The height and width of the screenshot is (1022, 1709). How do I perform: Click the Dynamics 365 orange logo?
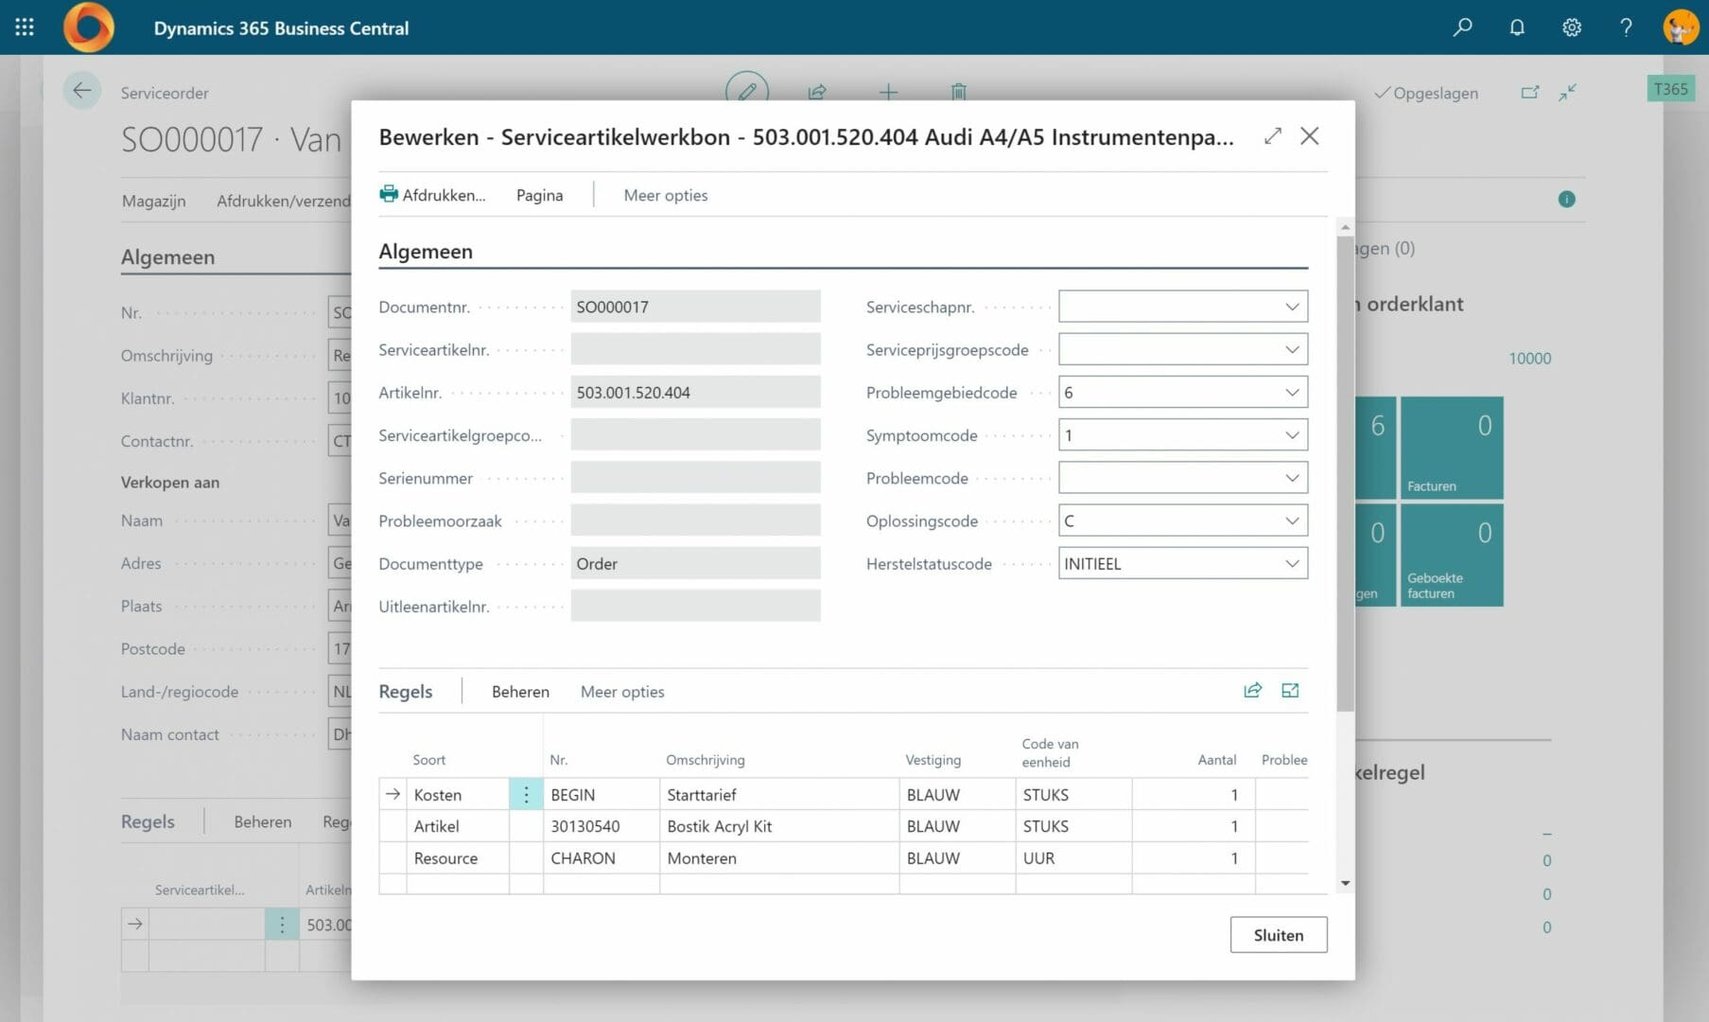coord(88,27)
